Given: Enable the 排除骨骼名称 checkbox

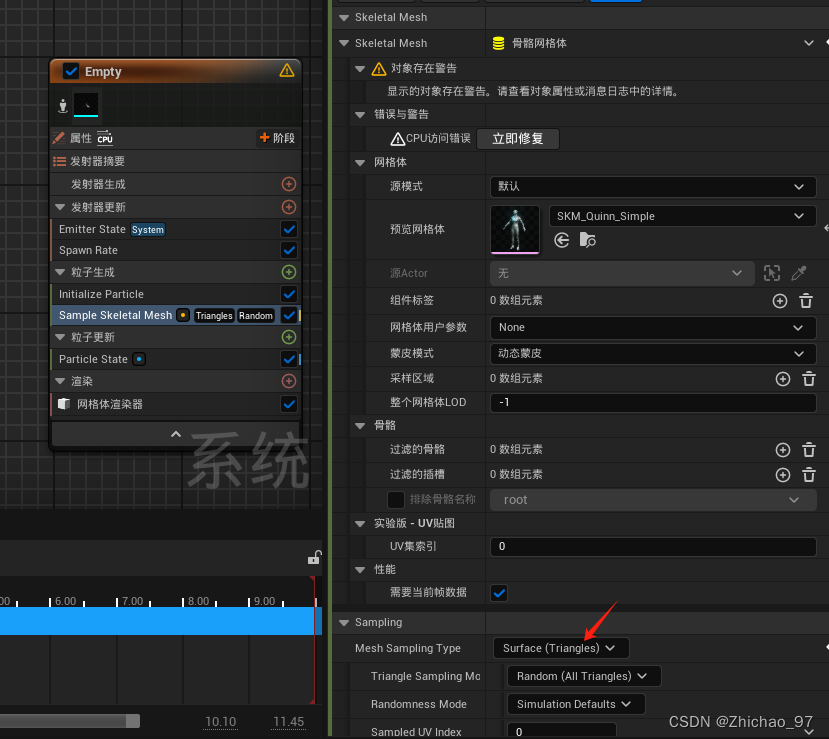Looking at the screenshot, I should [396, 499].
